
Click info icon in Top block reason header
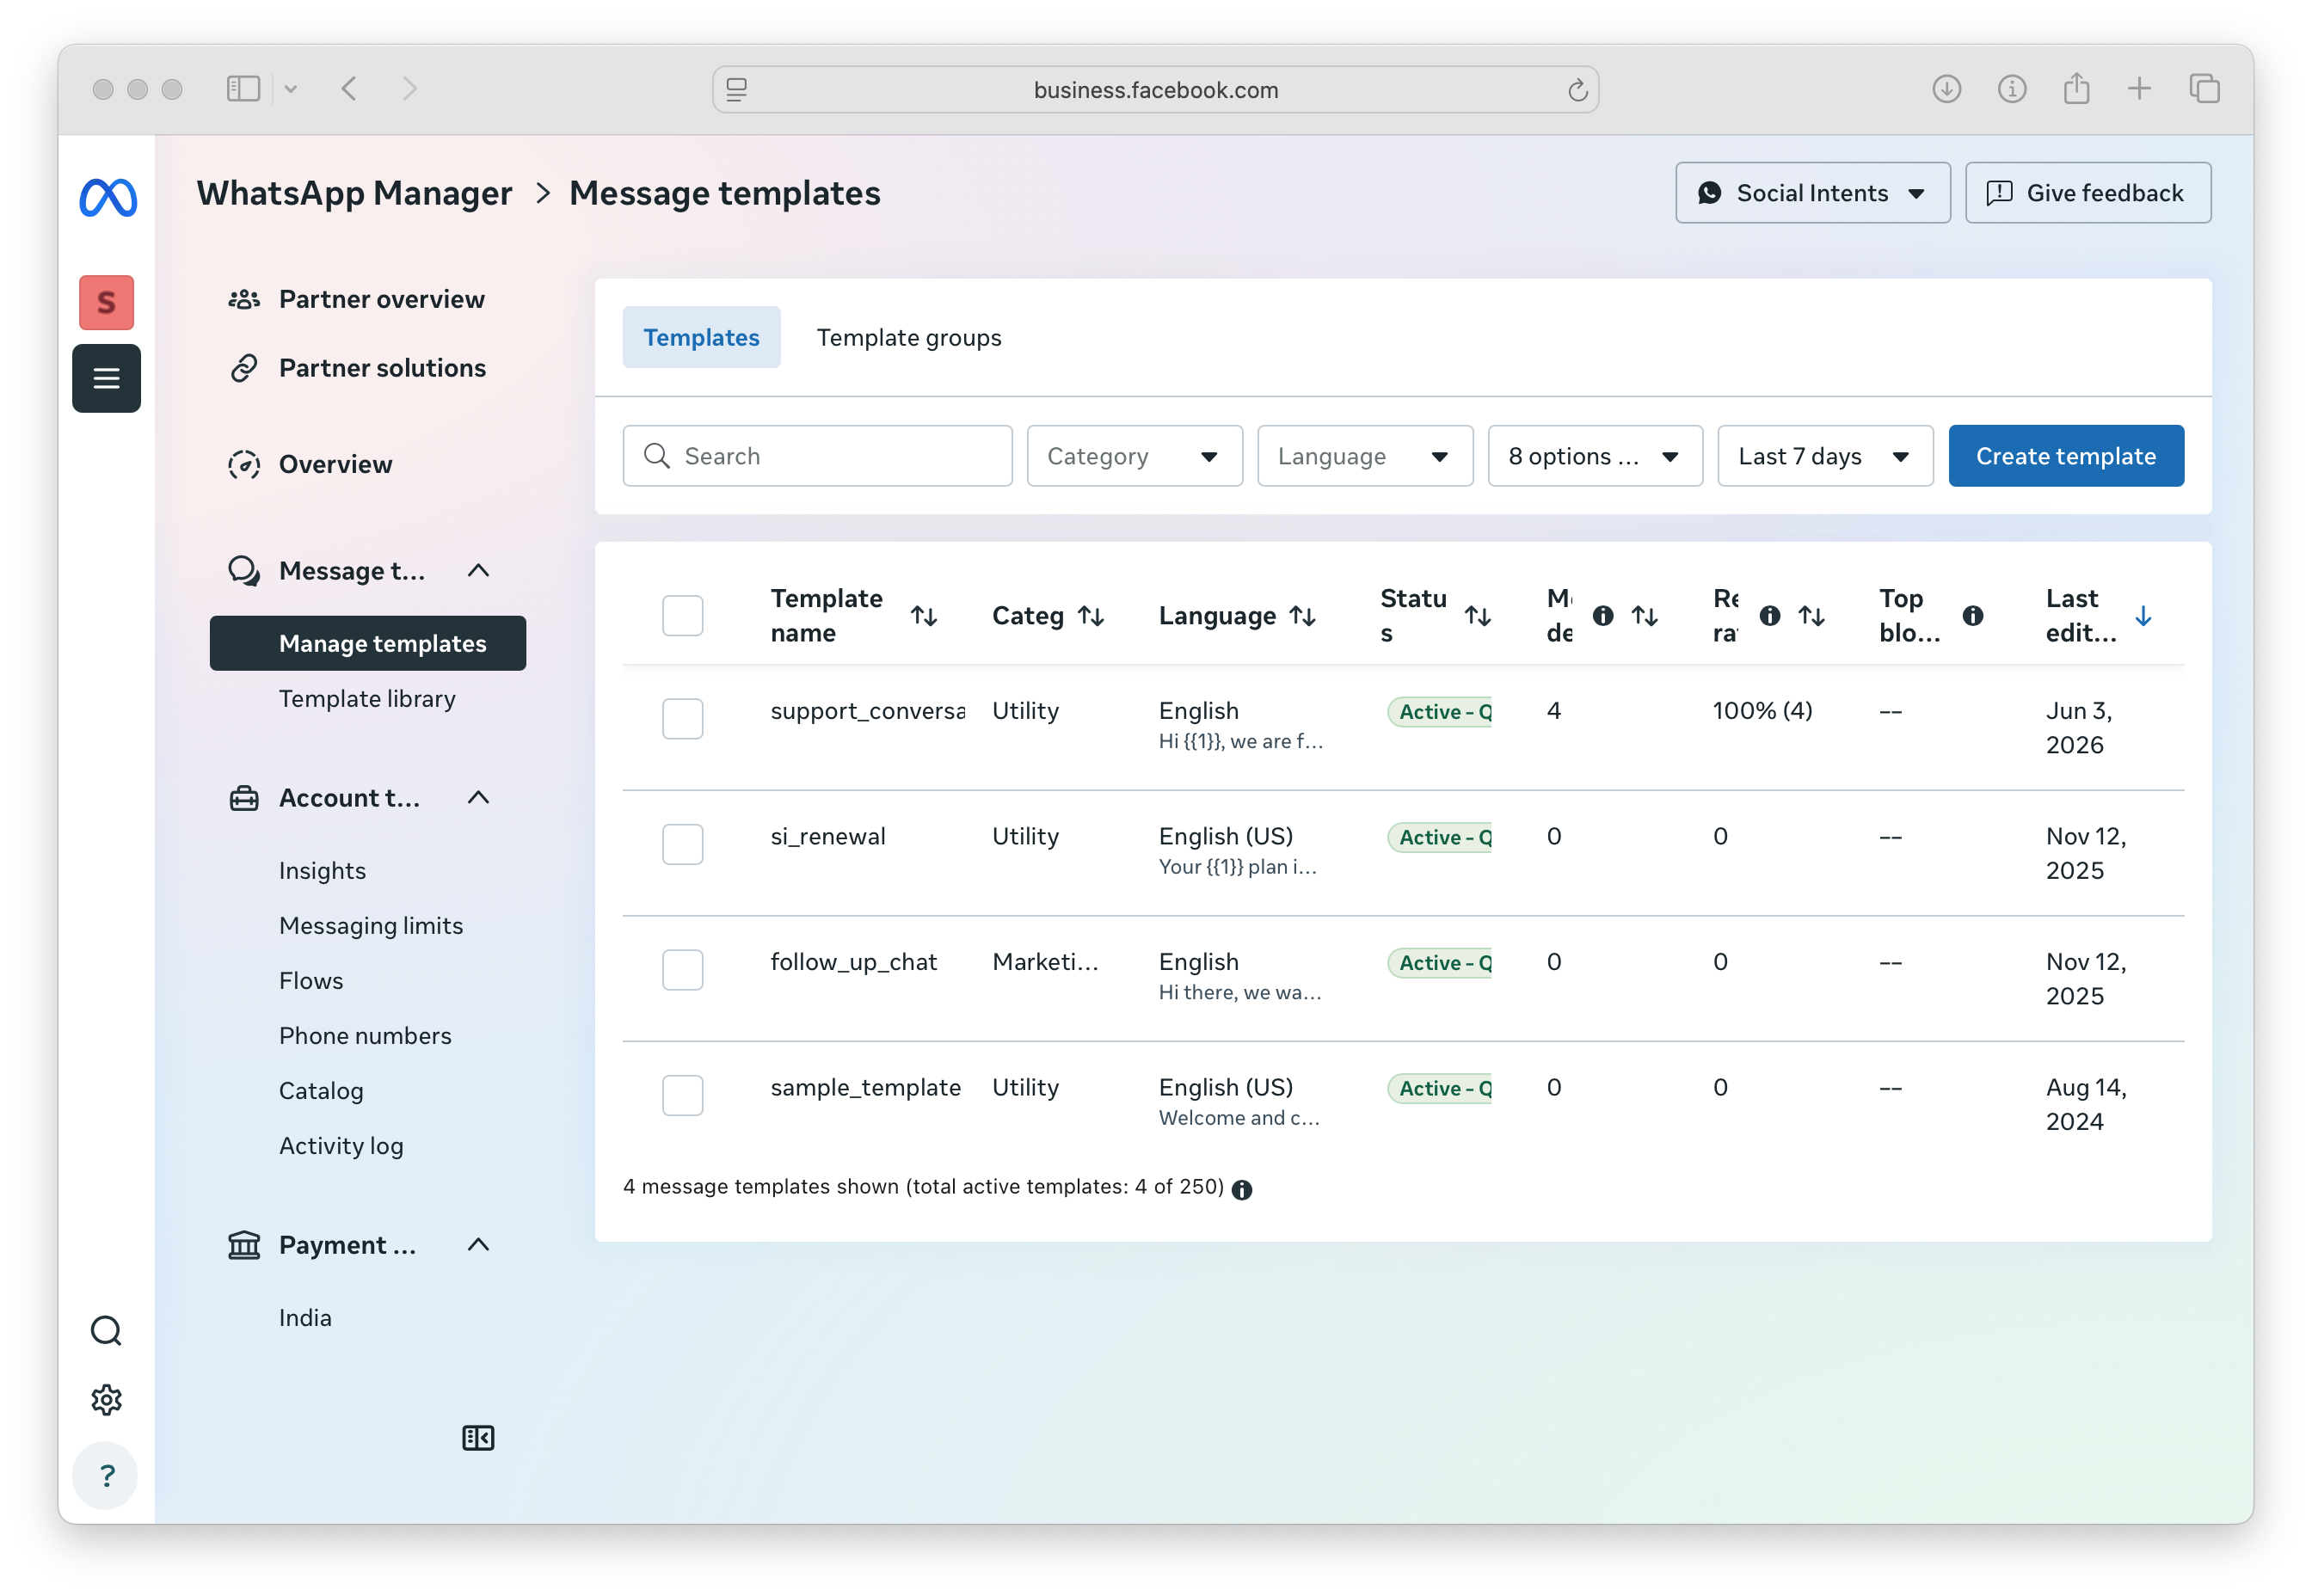coord(1972,615)
